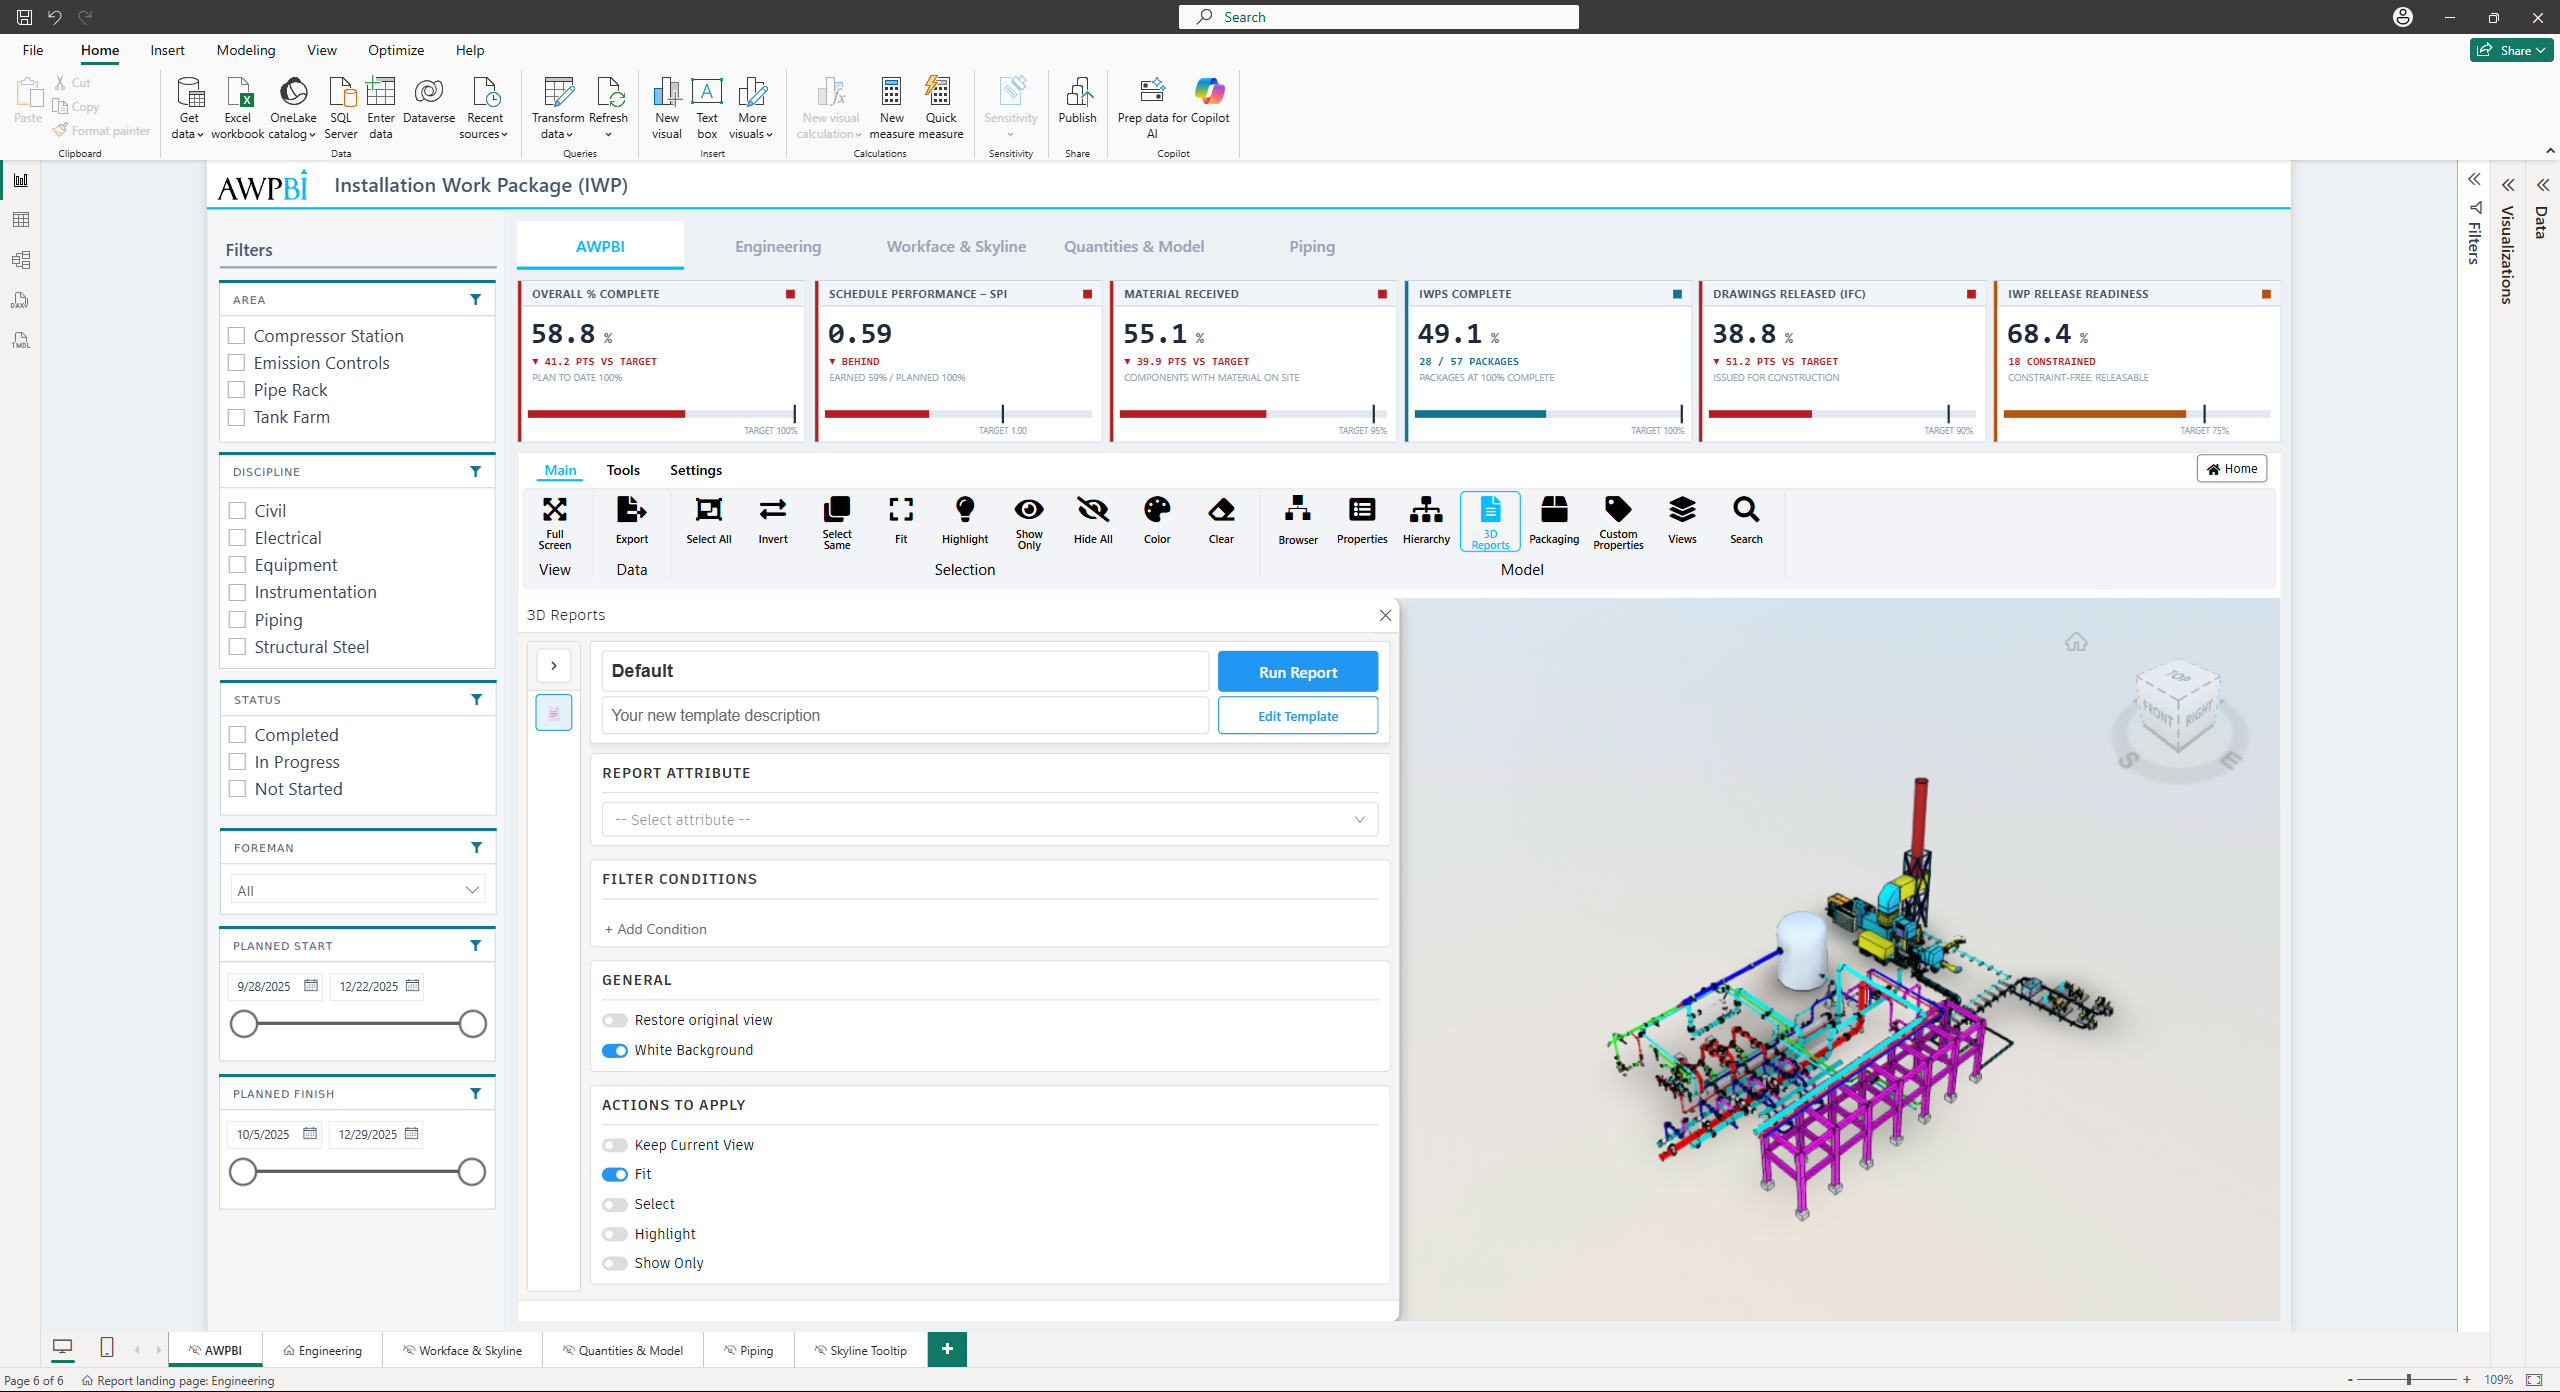The height and width of the screenshot is (1392, 2560).
Task: Toggle the 3D Reports tool
Action: click(1489, 522)
